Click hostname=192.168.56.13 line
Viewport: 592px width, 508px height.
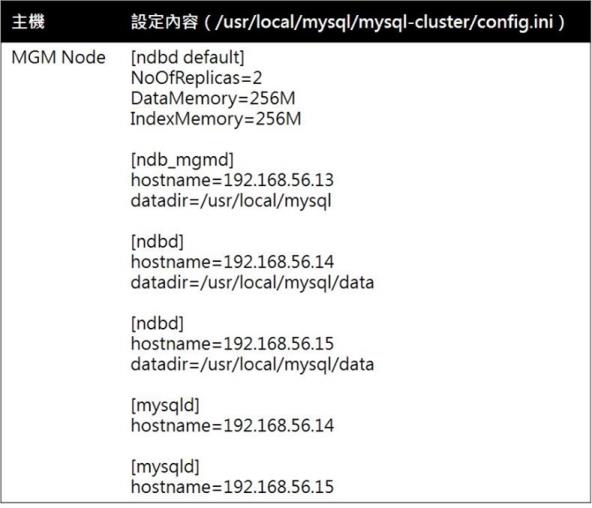click(232, 180)
